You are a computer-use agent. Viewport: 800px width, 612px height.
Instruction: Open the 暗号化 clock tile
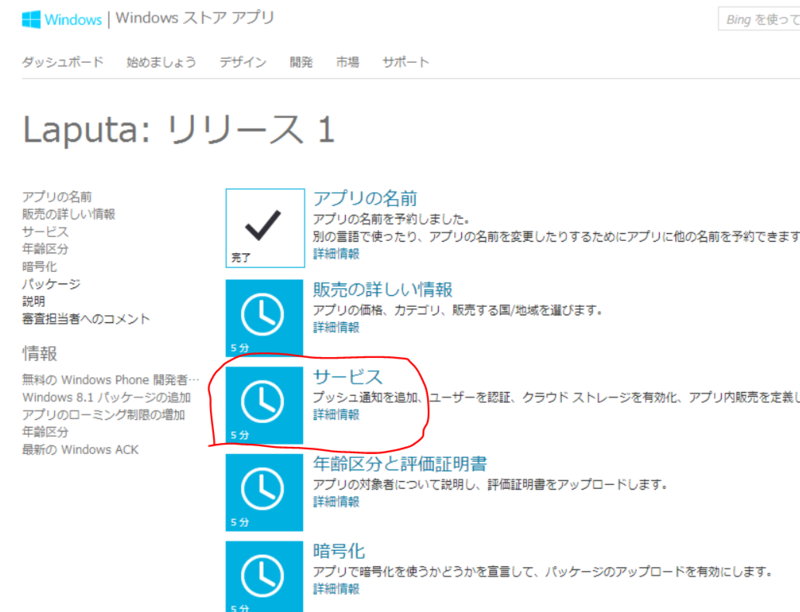(x=264, y=577)
